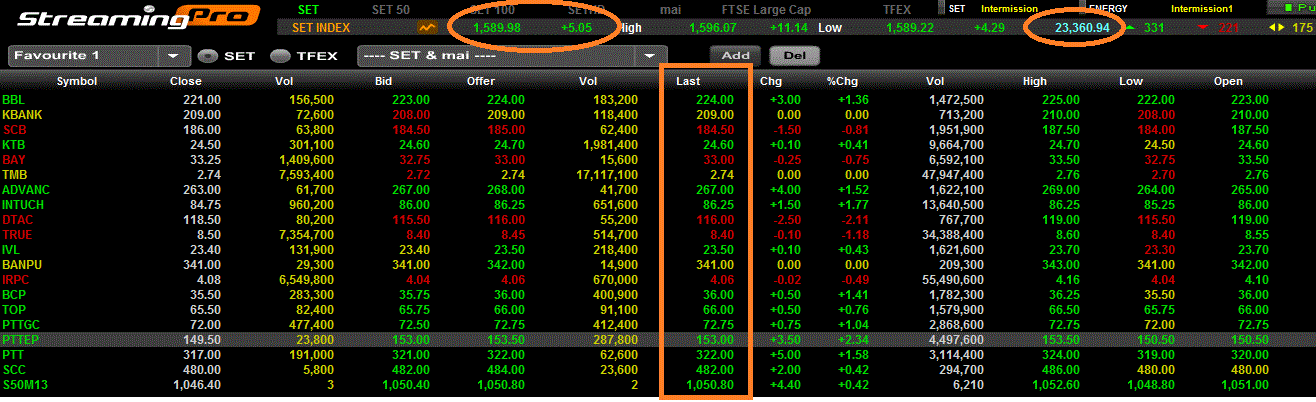Open the SET & mai dropdown

coord(512,56)
